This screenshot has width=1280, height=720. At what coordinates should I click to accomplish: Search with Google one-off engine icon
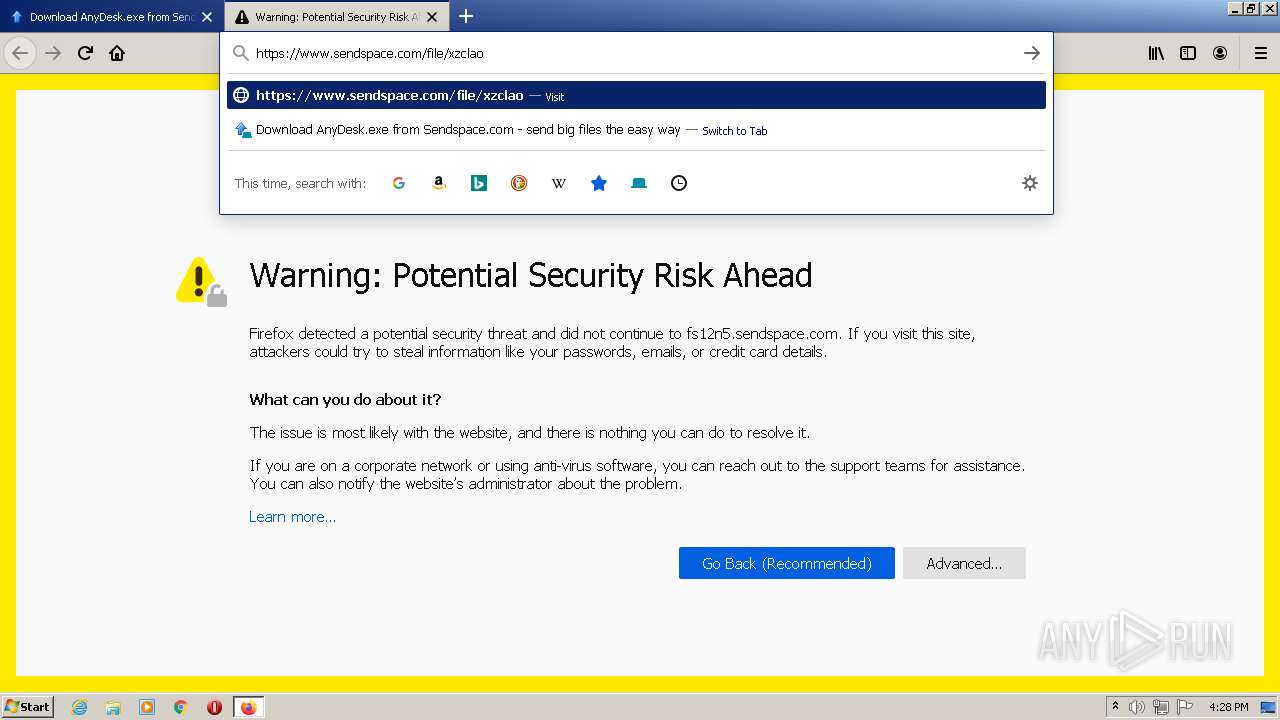pos(399,183)
